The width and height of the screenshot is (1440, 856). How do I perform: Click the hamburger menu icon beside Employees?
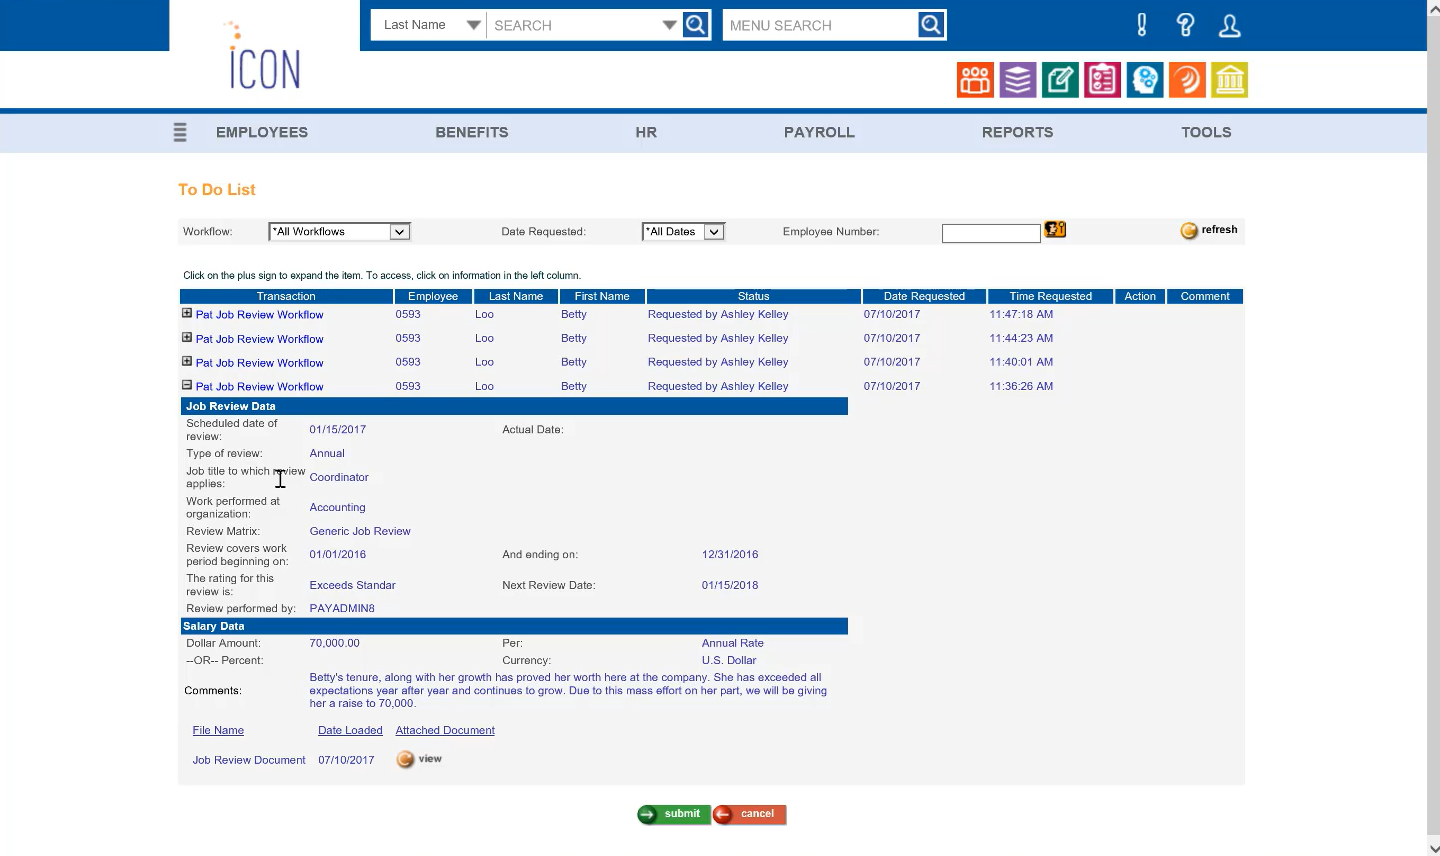180,132
